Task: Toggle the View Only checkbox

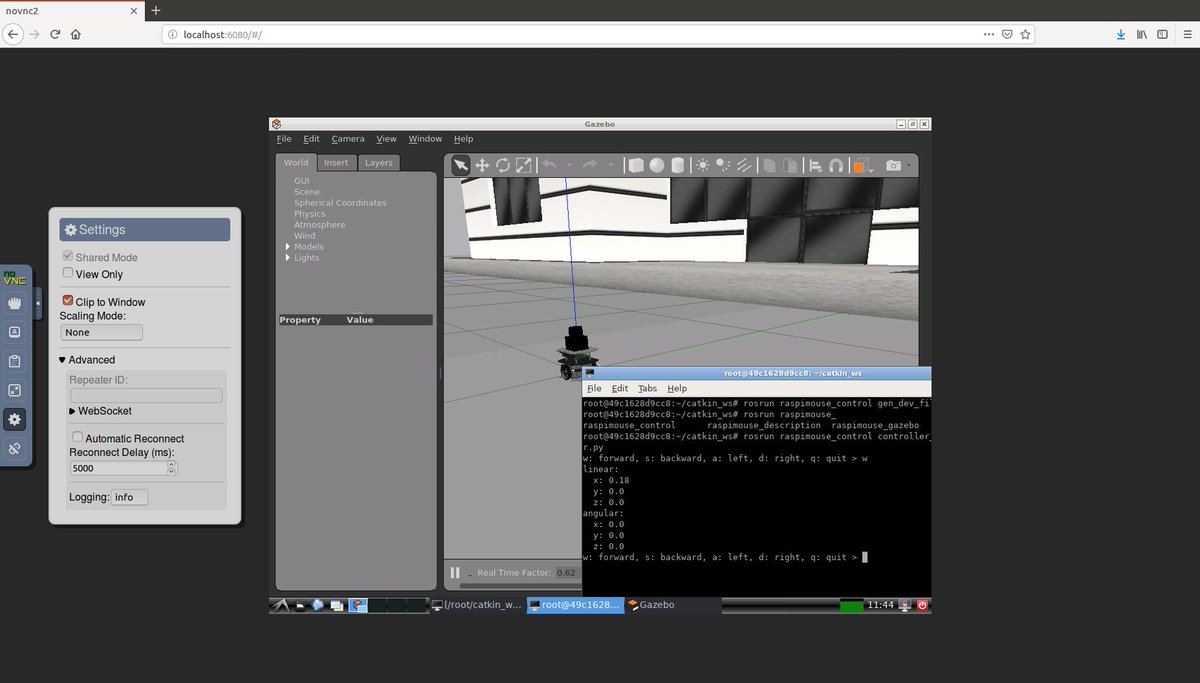Action: tap(68, 273)
